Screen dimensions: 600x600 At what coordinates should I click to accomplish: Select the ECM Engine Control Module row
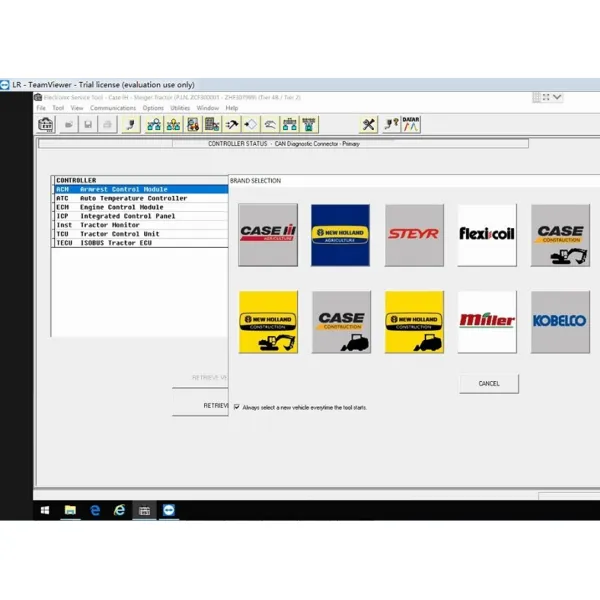(141, 207)
